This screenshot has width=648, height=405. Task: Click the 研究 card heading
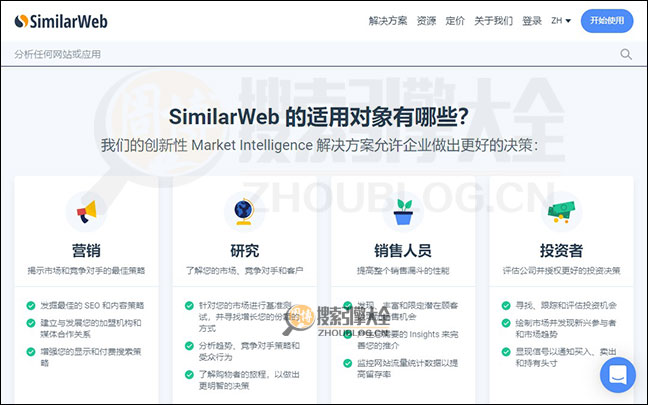click(x=244, y=250)
